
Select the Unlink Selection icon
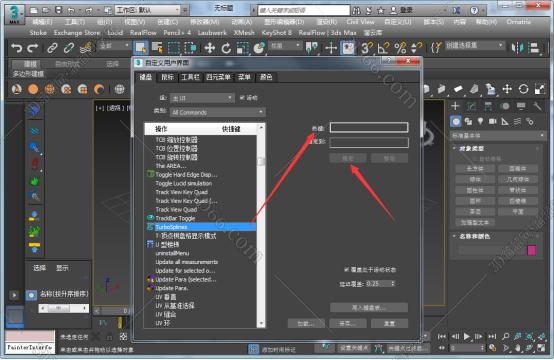click(69, 48)
